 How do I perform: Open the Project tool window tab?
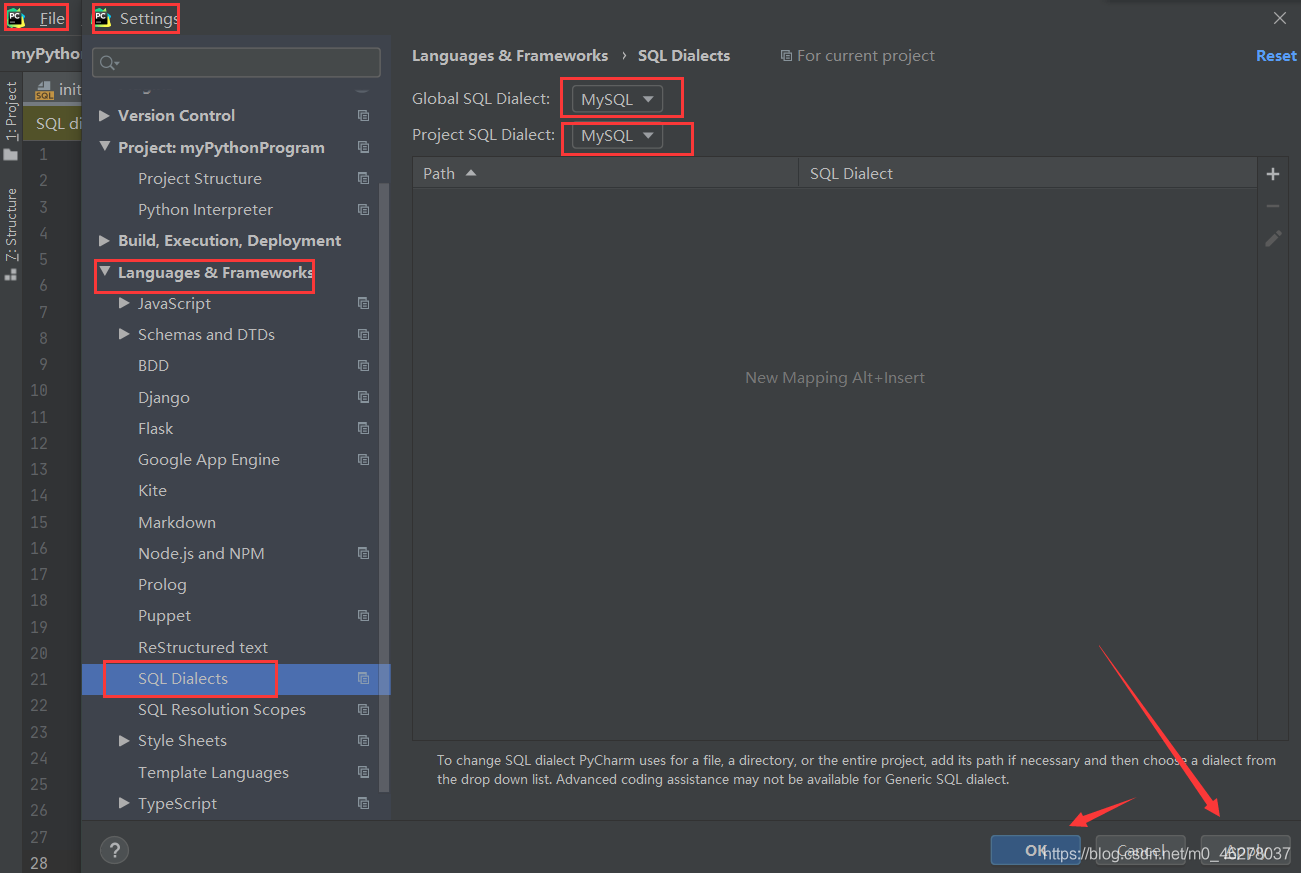[x=11, y=121]
